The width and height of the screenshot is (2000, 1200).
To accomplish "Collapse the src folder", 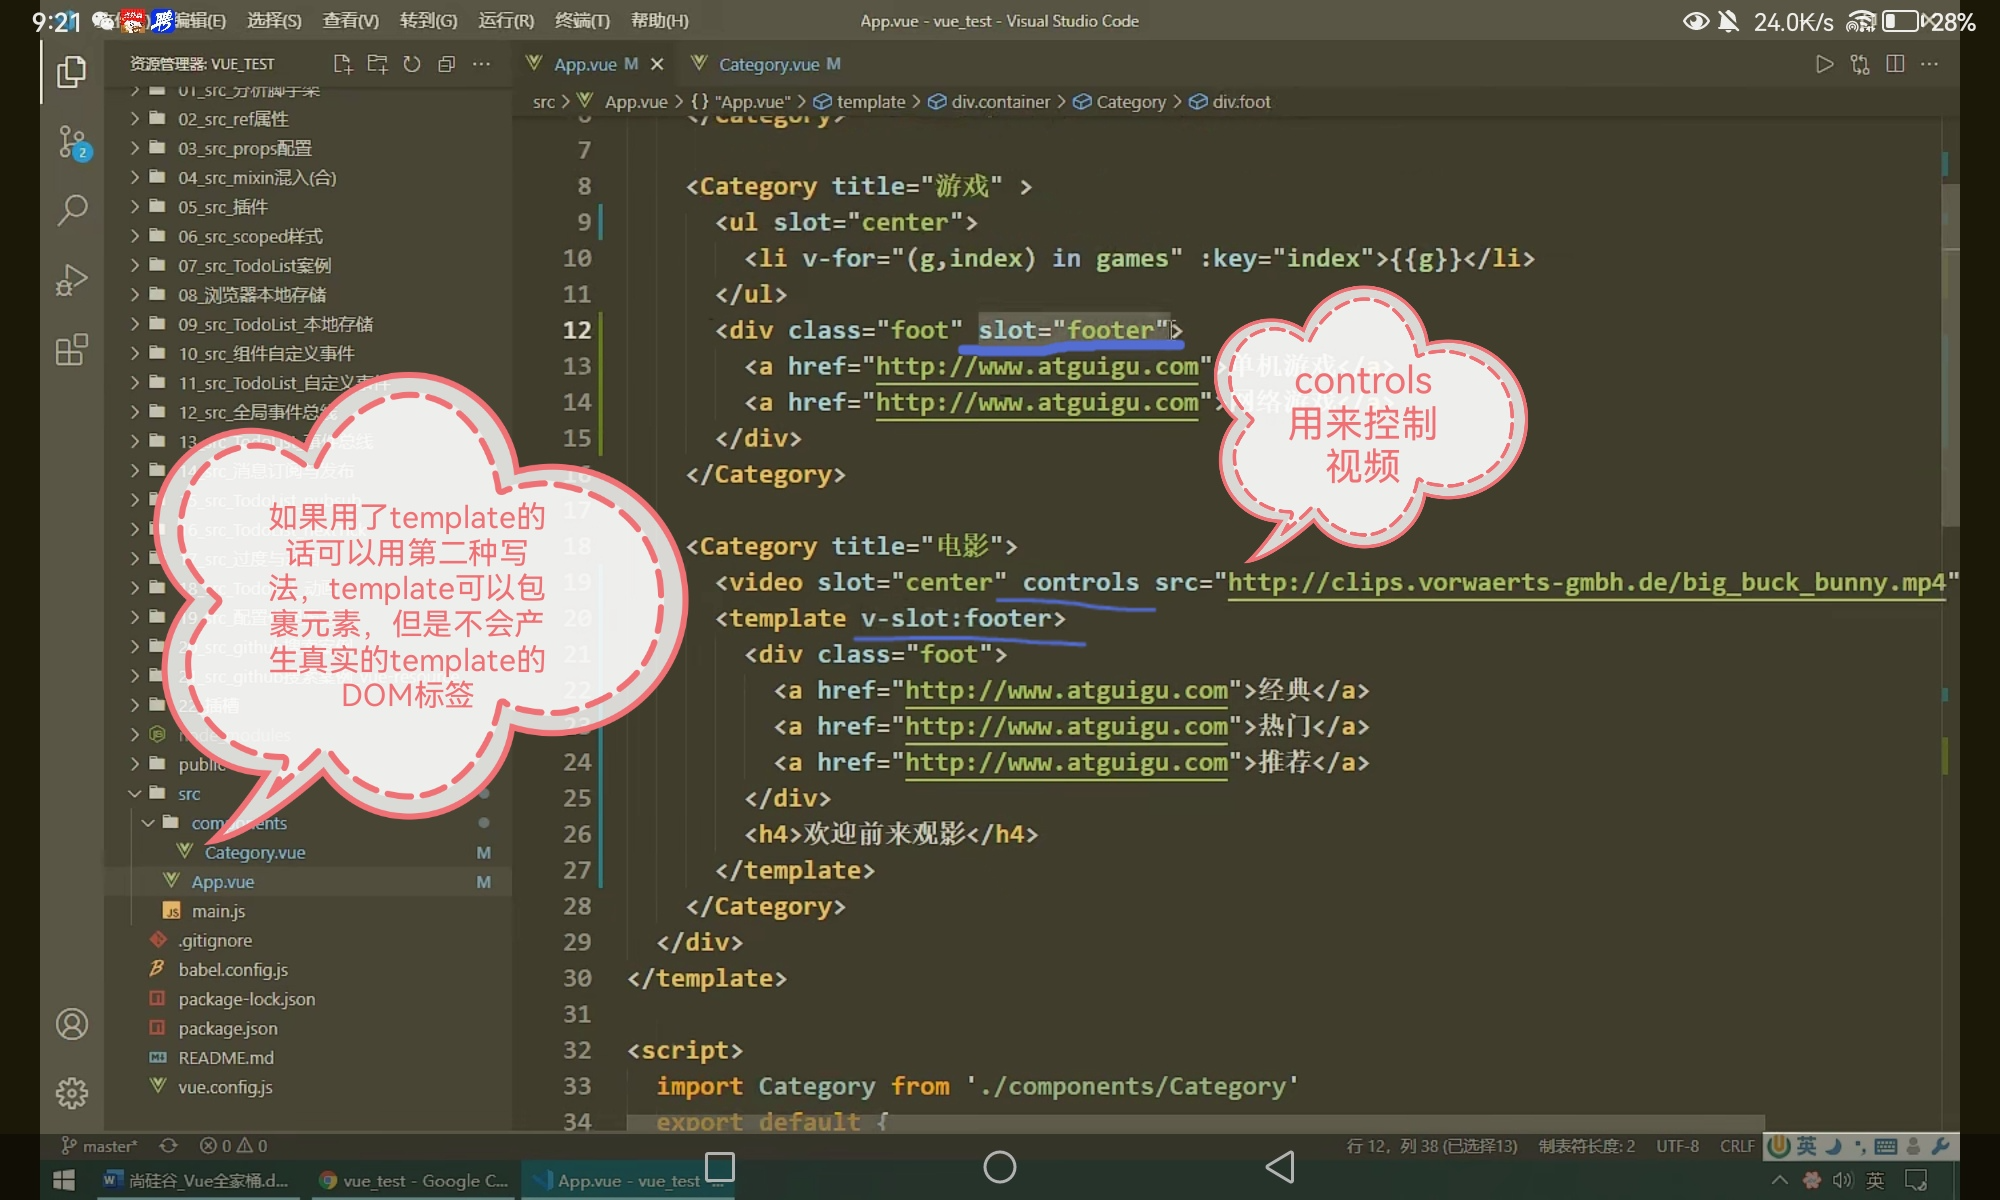I will pos(189,794).
